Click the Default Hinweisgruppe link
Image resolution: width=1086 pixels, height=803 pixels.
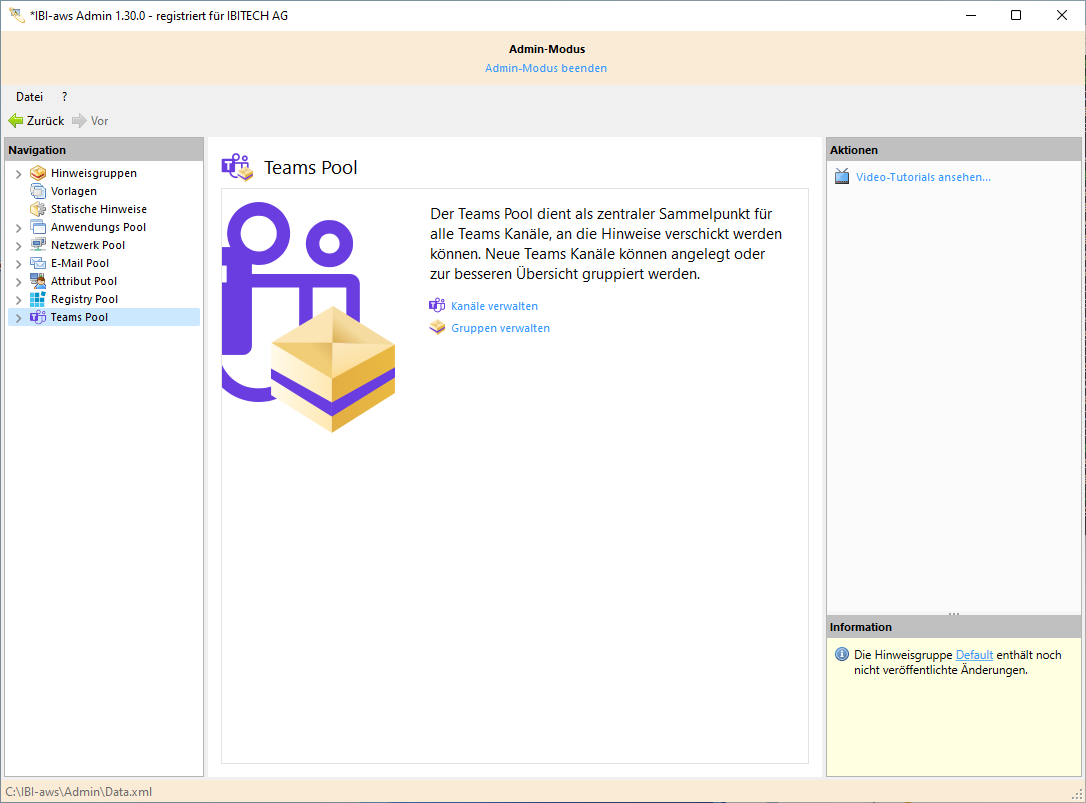(974, 655)
